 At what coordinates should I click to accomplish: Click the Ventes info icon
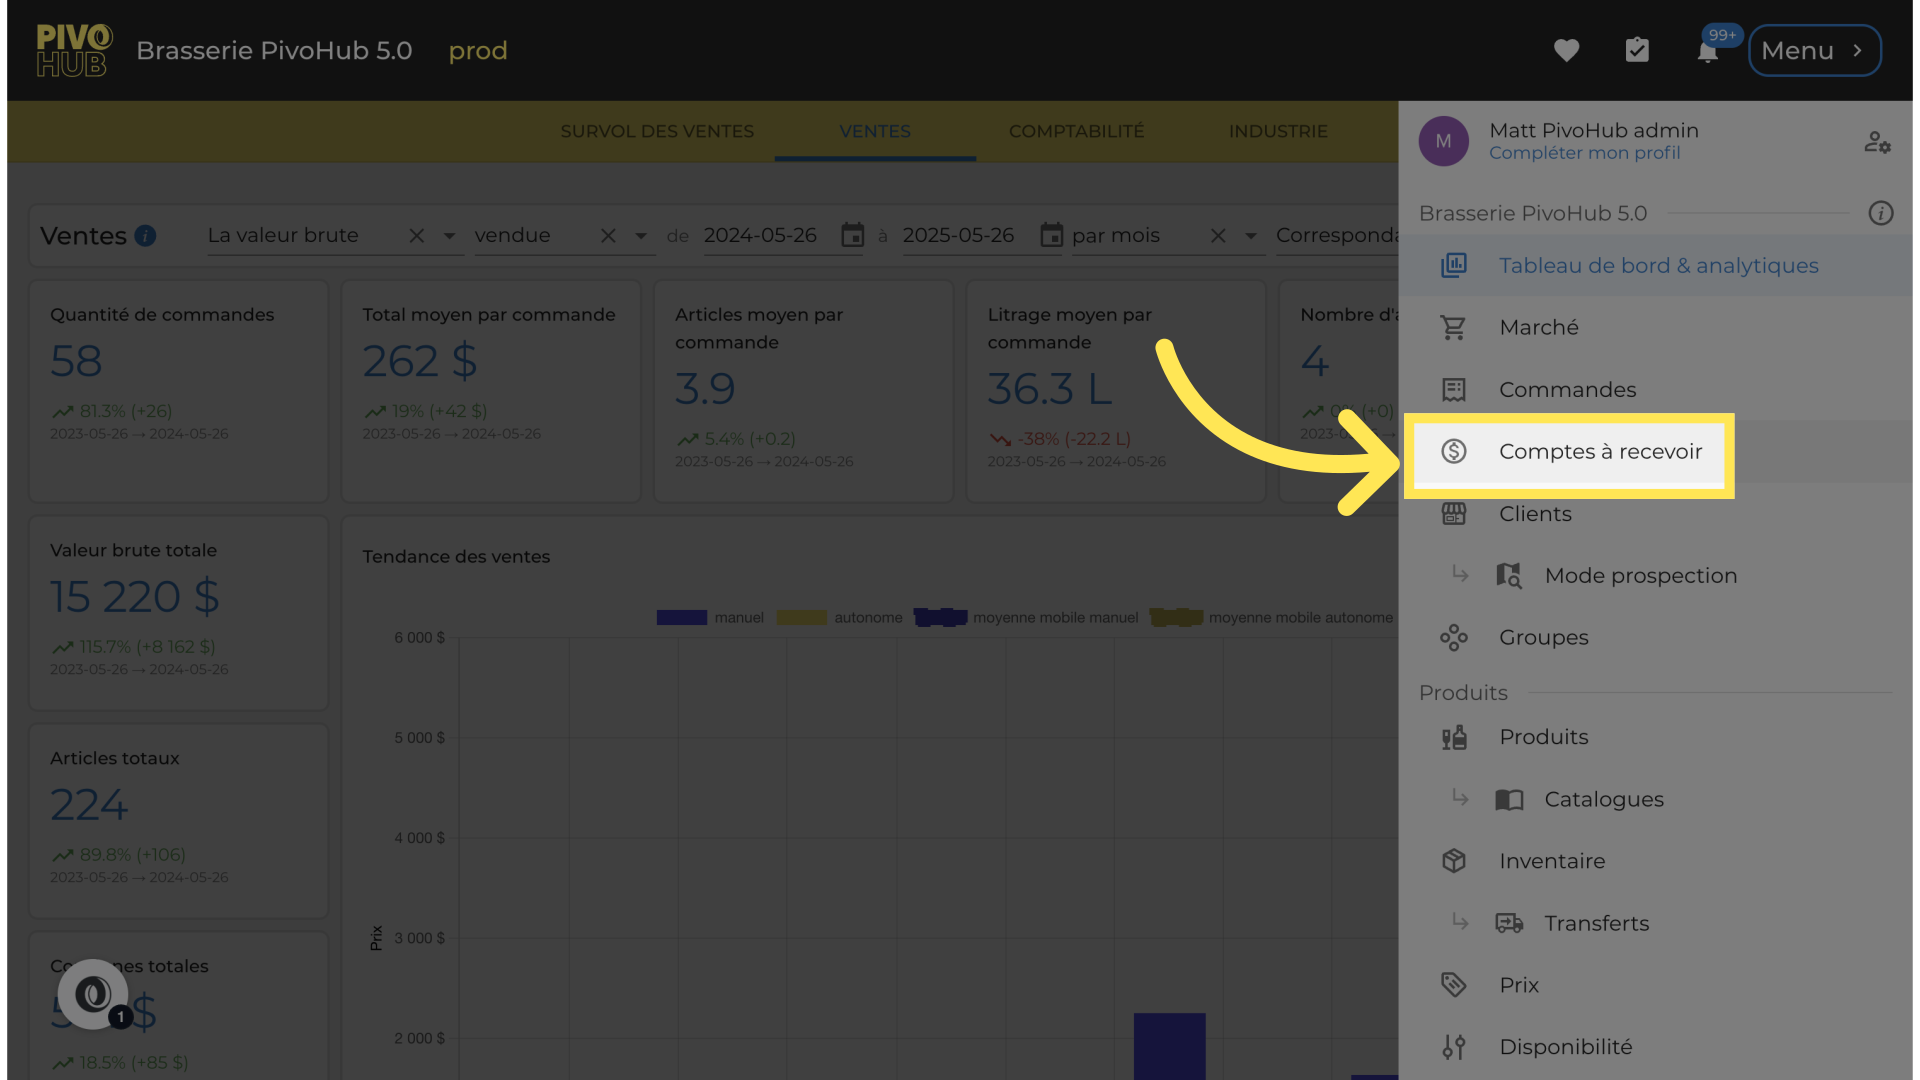click(145, 236)
